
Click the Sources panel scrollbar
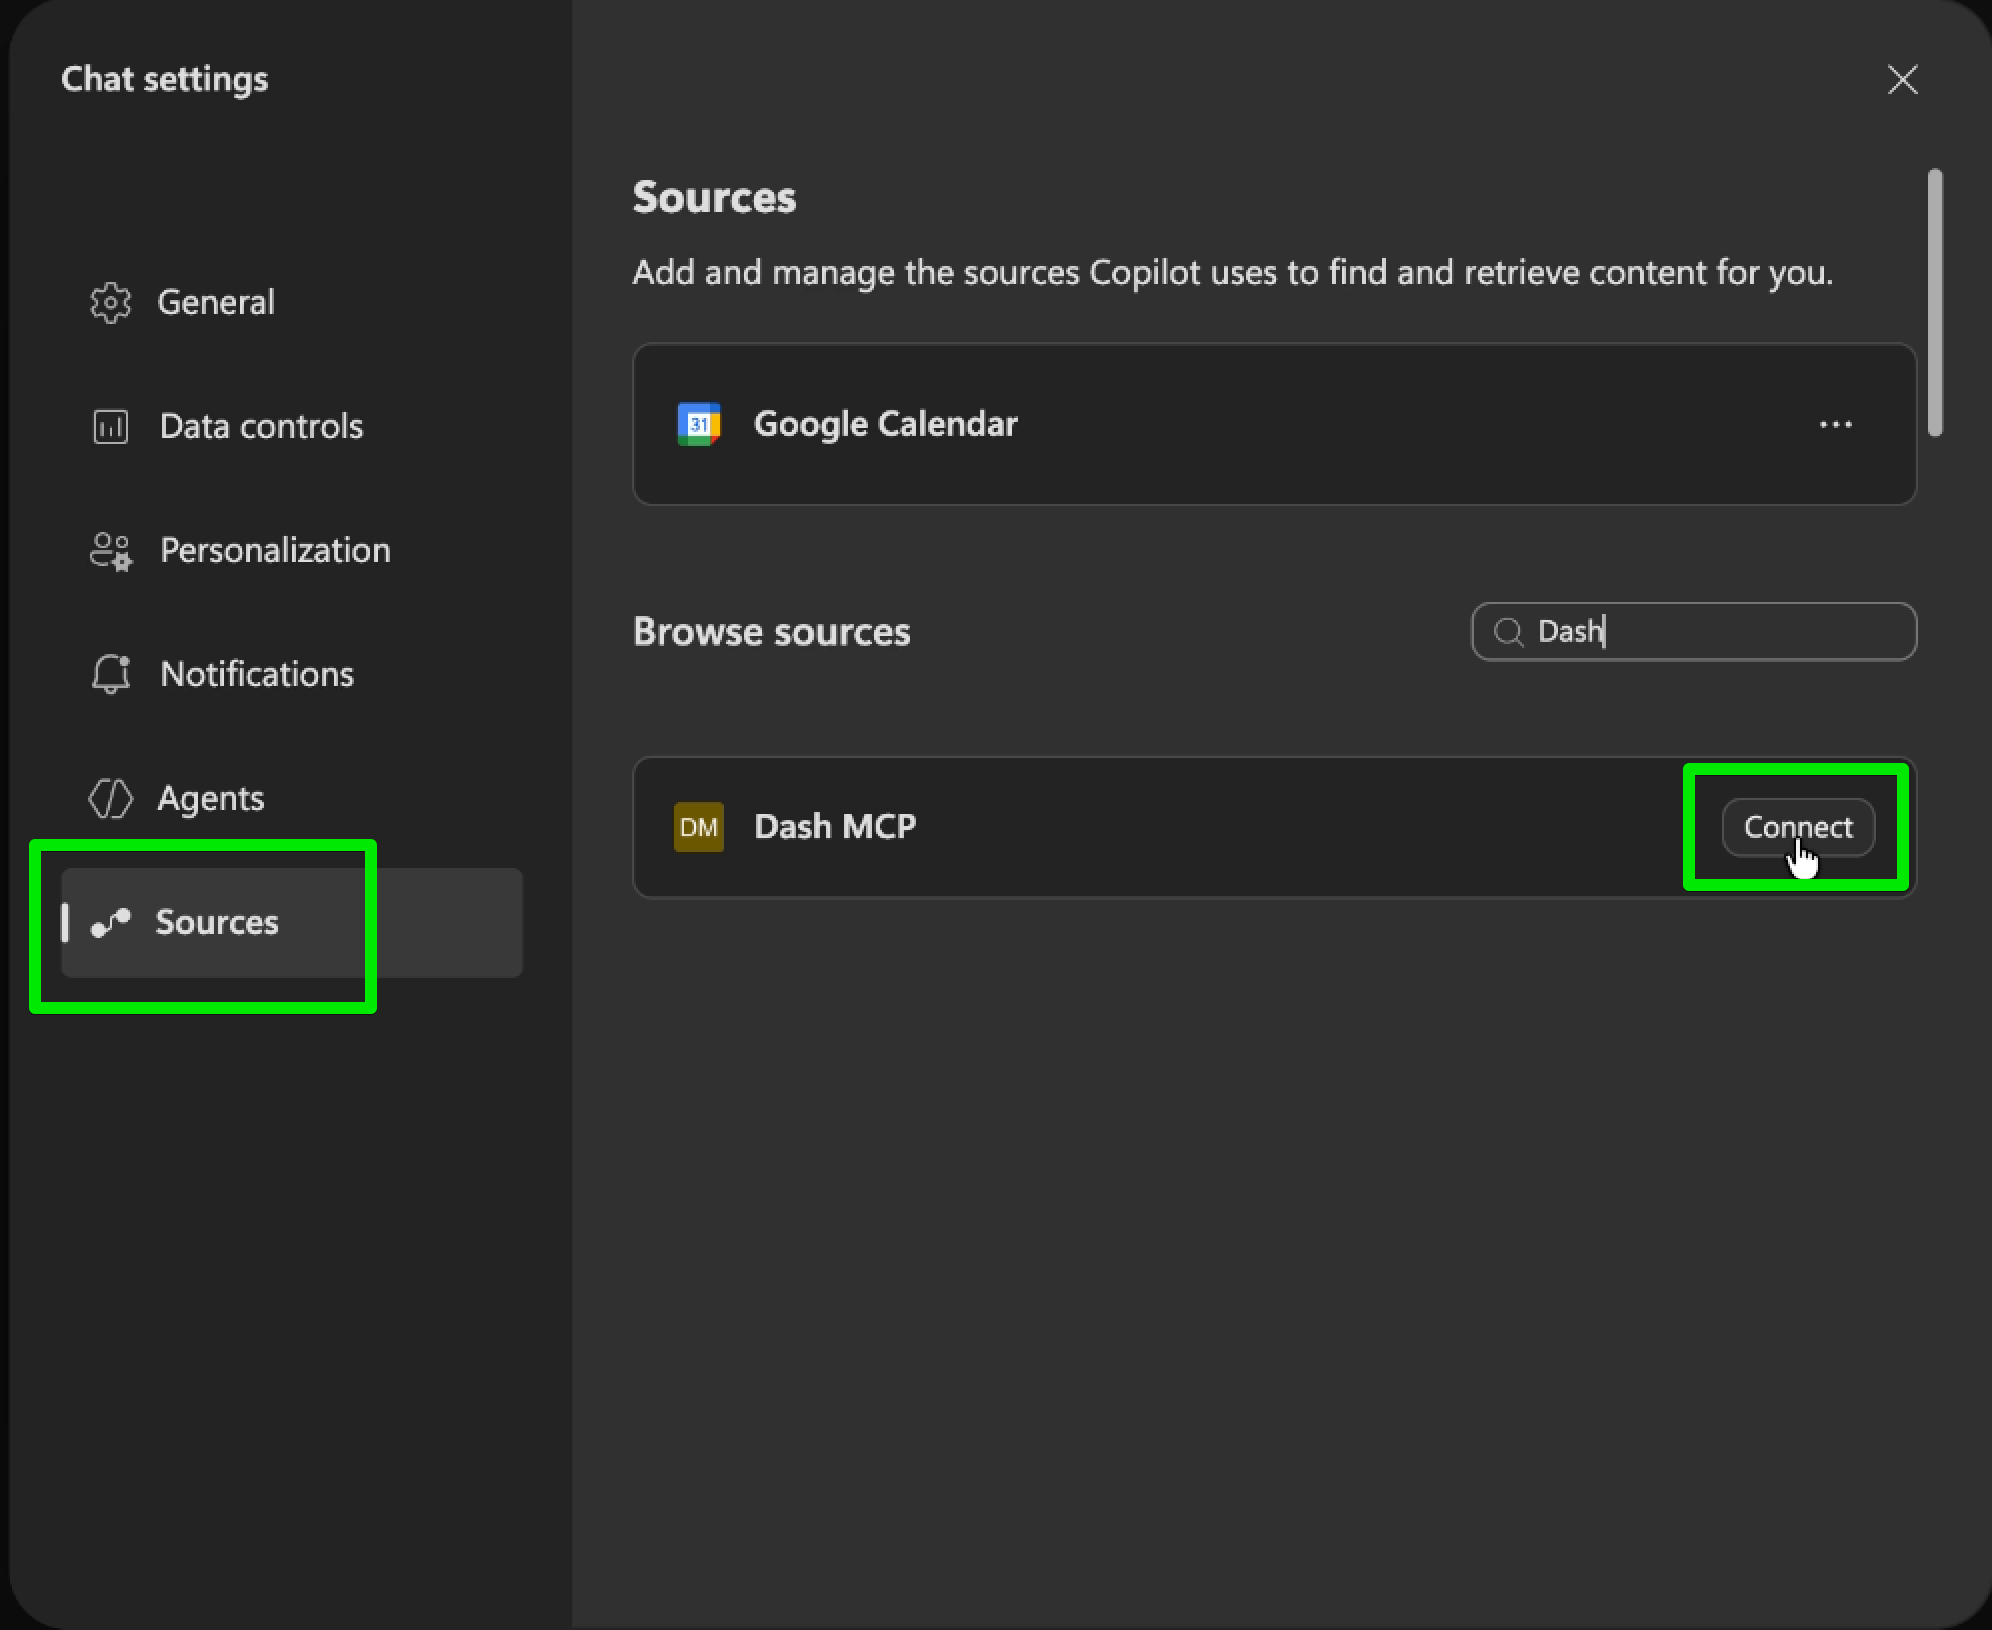(1935, 302)
